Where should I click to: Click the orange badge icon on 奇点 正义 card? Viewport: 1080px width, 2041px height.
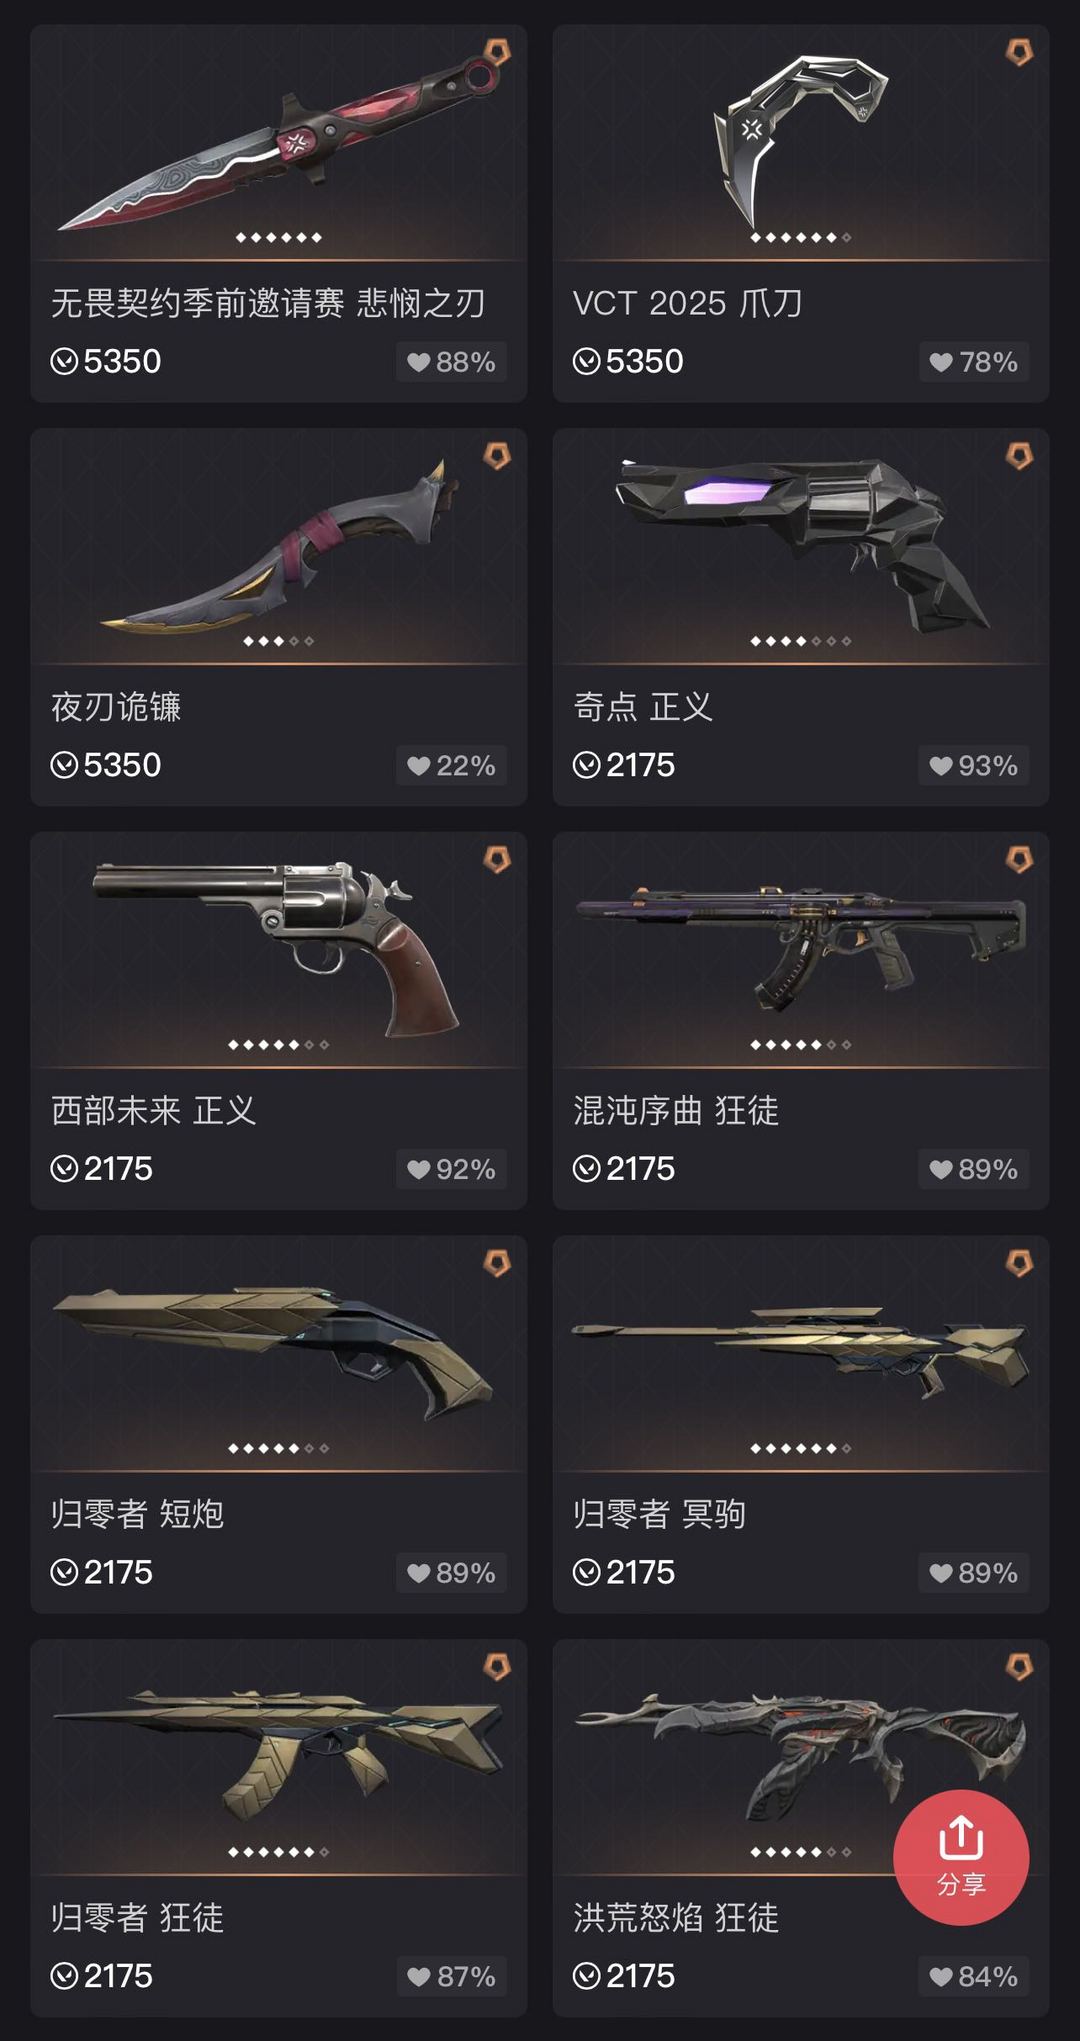(1019, 456)
